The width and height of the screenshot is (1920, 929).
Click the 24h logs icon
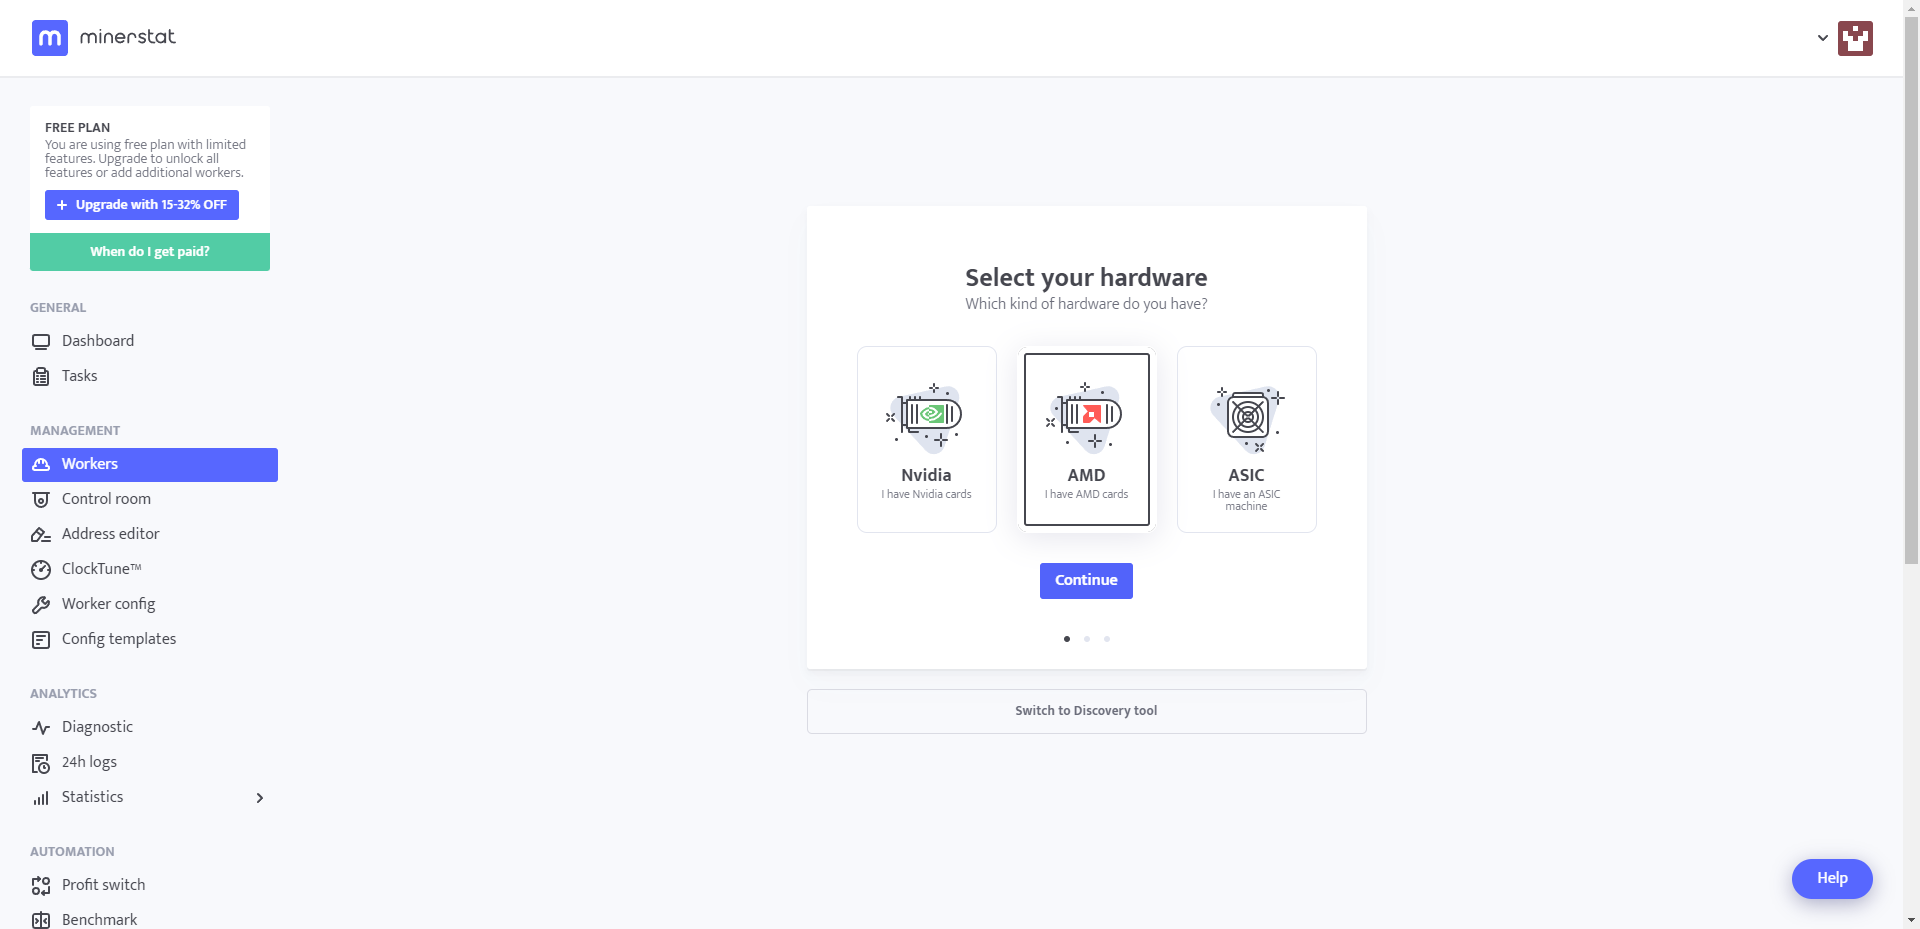41,764
